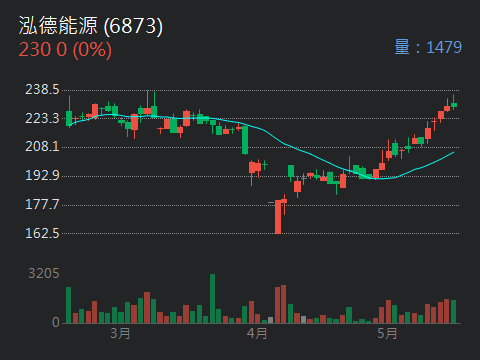480x360 pixels.
Task: Click the 208.1 price axis label
Action: point(42,146)
